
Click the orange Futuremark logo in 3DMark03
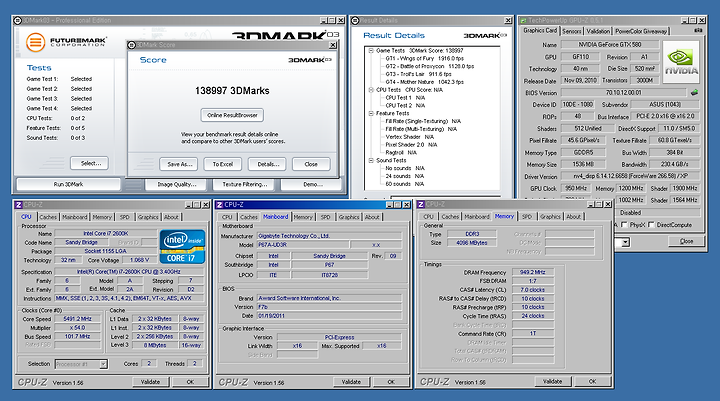[x=35, y=42]
